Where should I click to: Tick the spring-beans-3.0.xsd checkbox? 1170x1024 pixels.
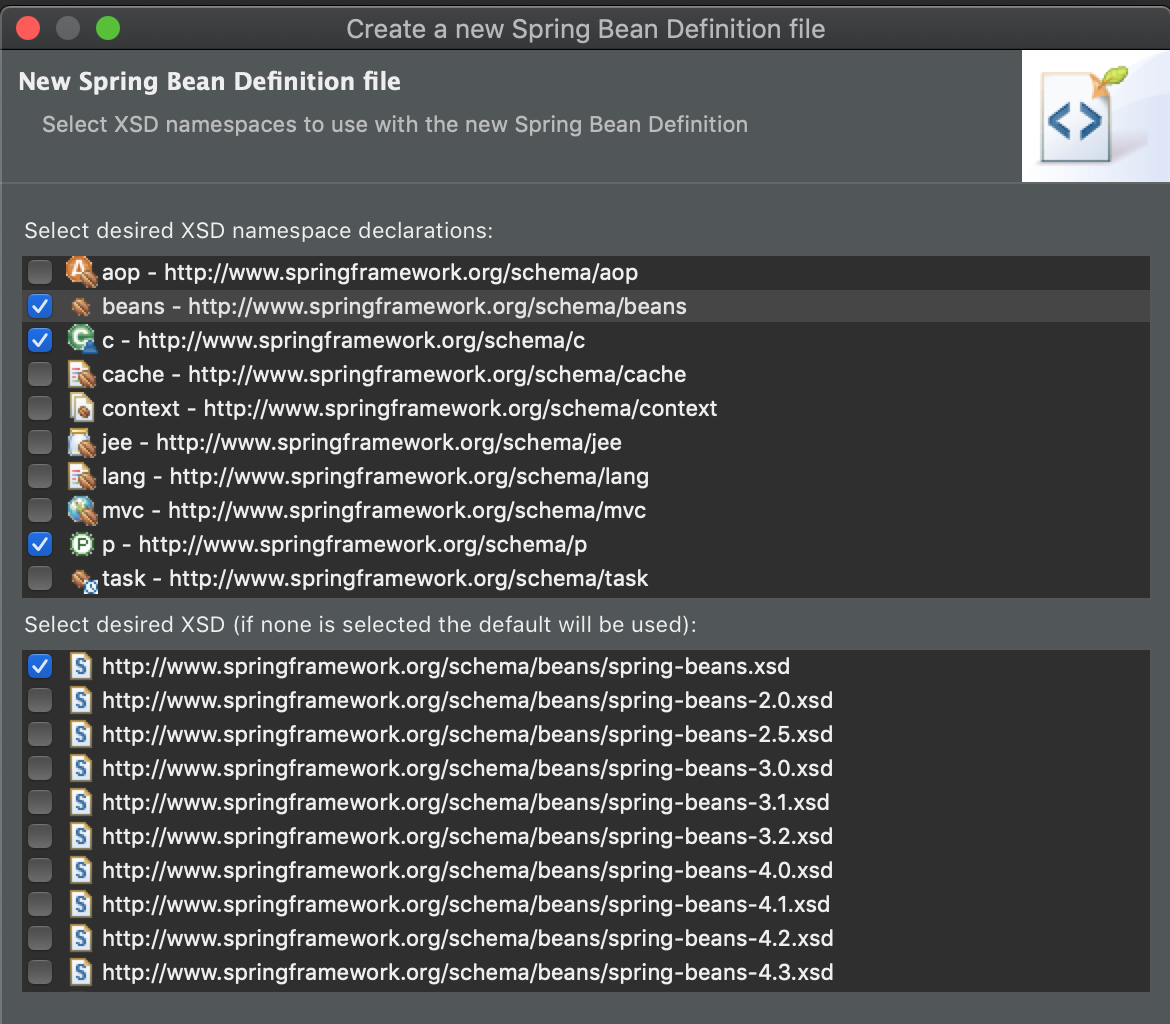(x=40, y=768)
